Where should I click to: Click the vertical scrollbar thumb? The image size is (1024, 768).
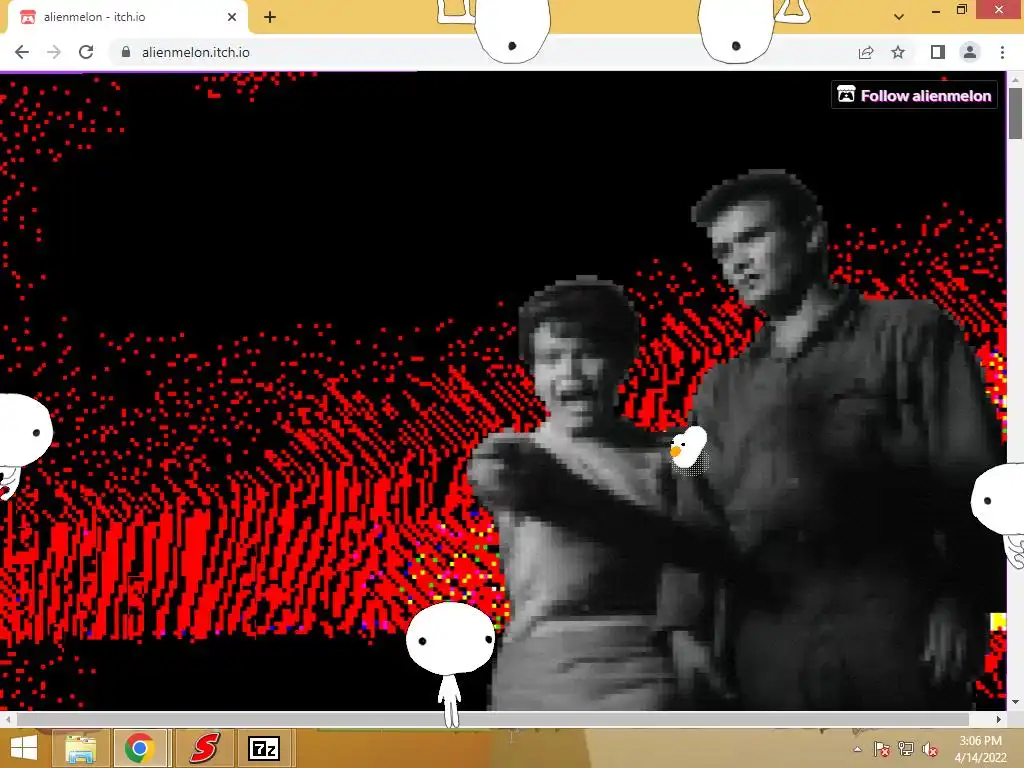[x=1015, y=113]
